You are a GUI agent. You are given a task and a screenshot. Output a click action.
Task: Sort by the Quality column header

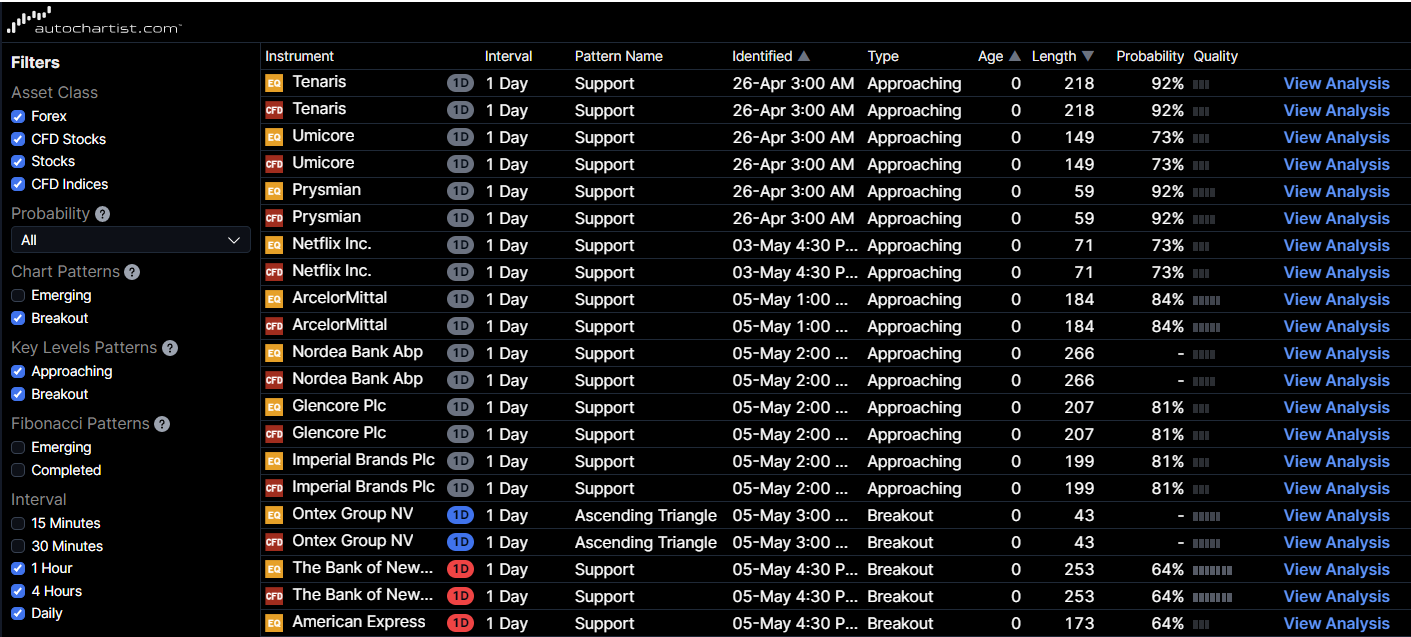pyautogui.click(x=1216, y=56)
